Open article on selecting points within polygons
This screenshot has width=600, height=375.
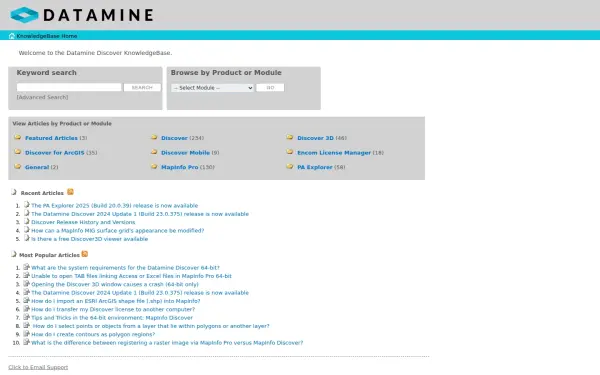151,326
